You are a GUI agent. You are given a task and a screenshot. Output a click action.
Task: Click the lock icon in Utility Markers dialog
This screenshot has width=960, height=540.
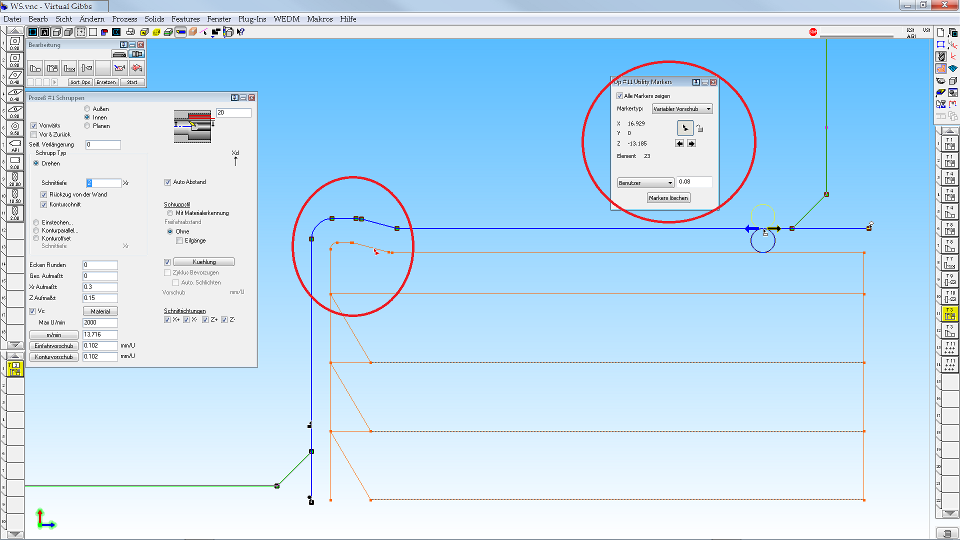700,129
